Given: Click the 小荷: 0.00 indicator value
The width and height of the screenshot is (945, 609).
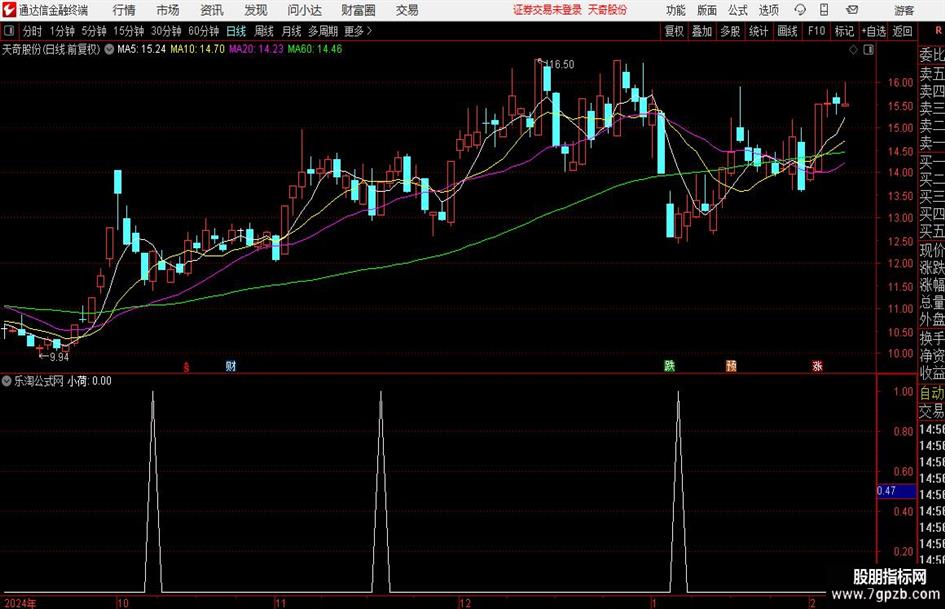Looking at the screenshot, I should coord(89,381).
